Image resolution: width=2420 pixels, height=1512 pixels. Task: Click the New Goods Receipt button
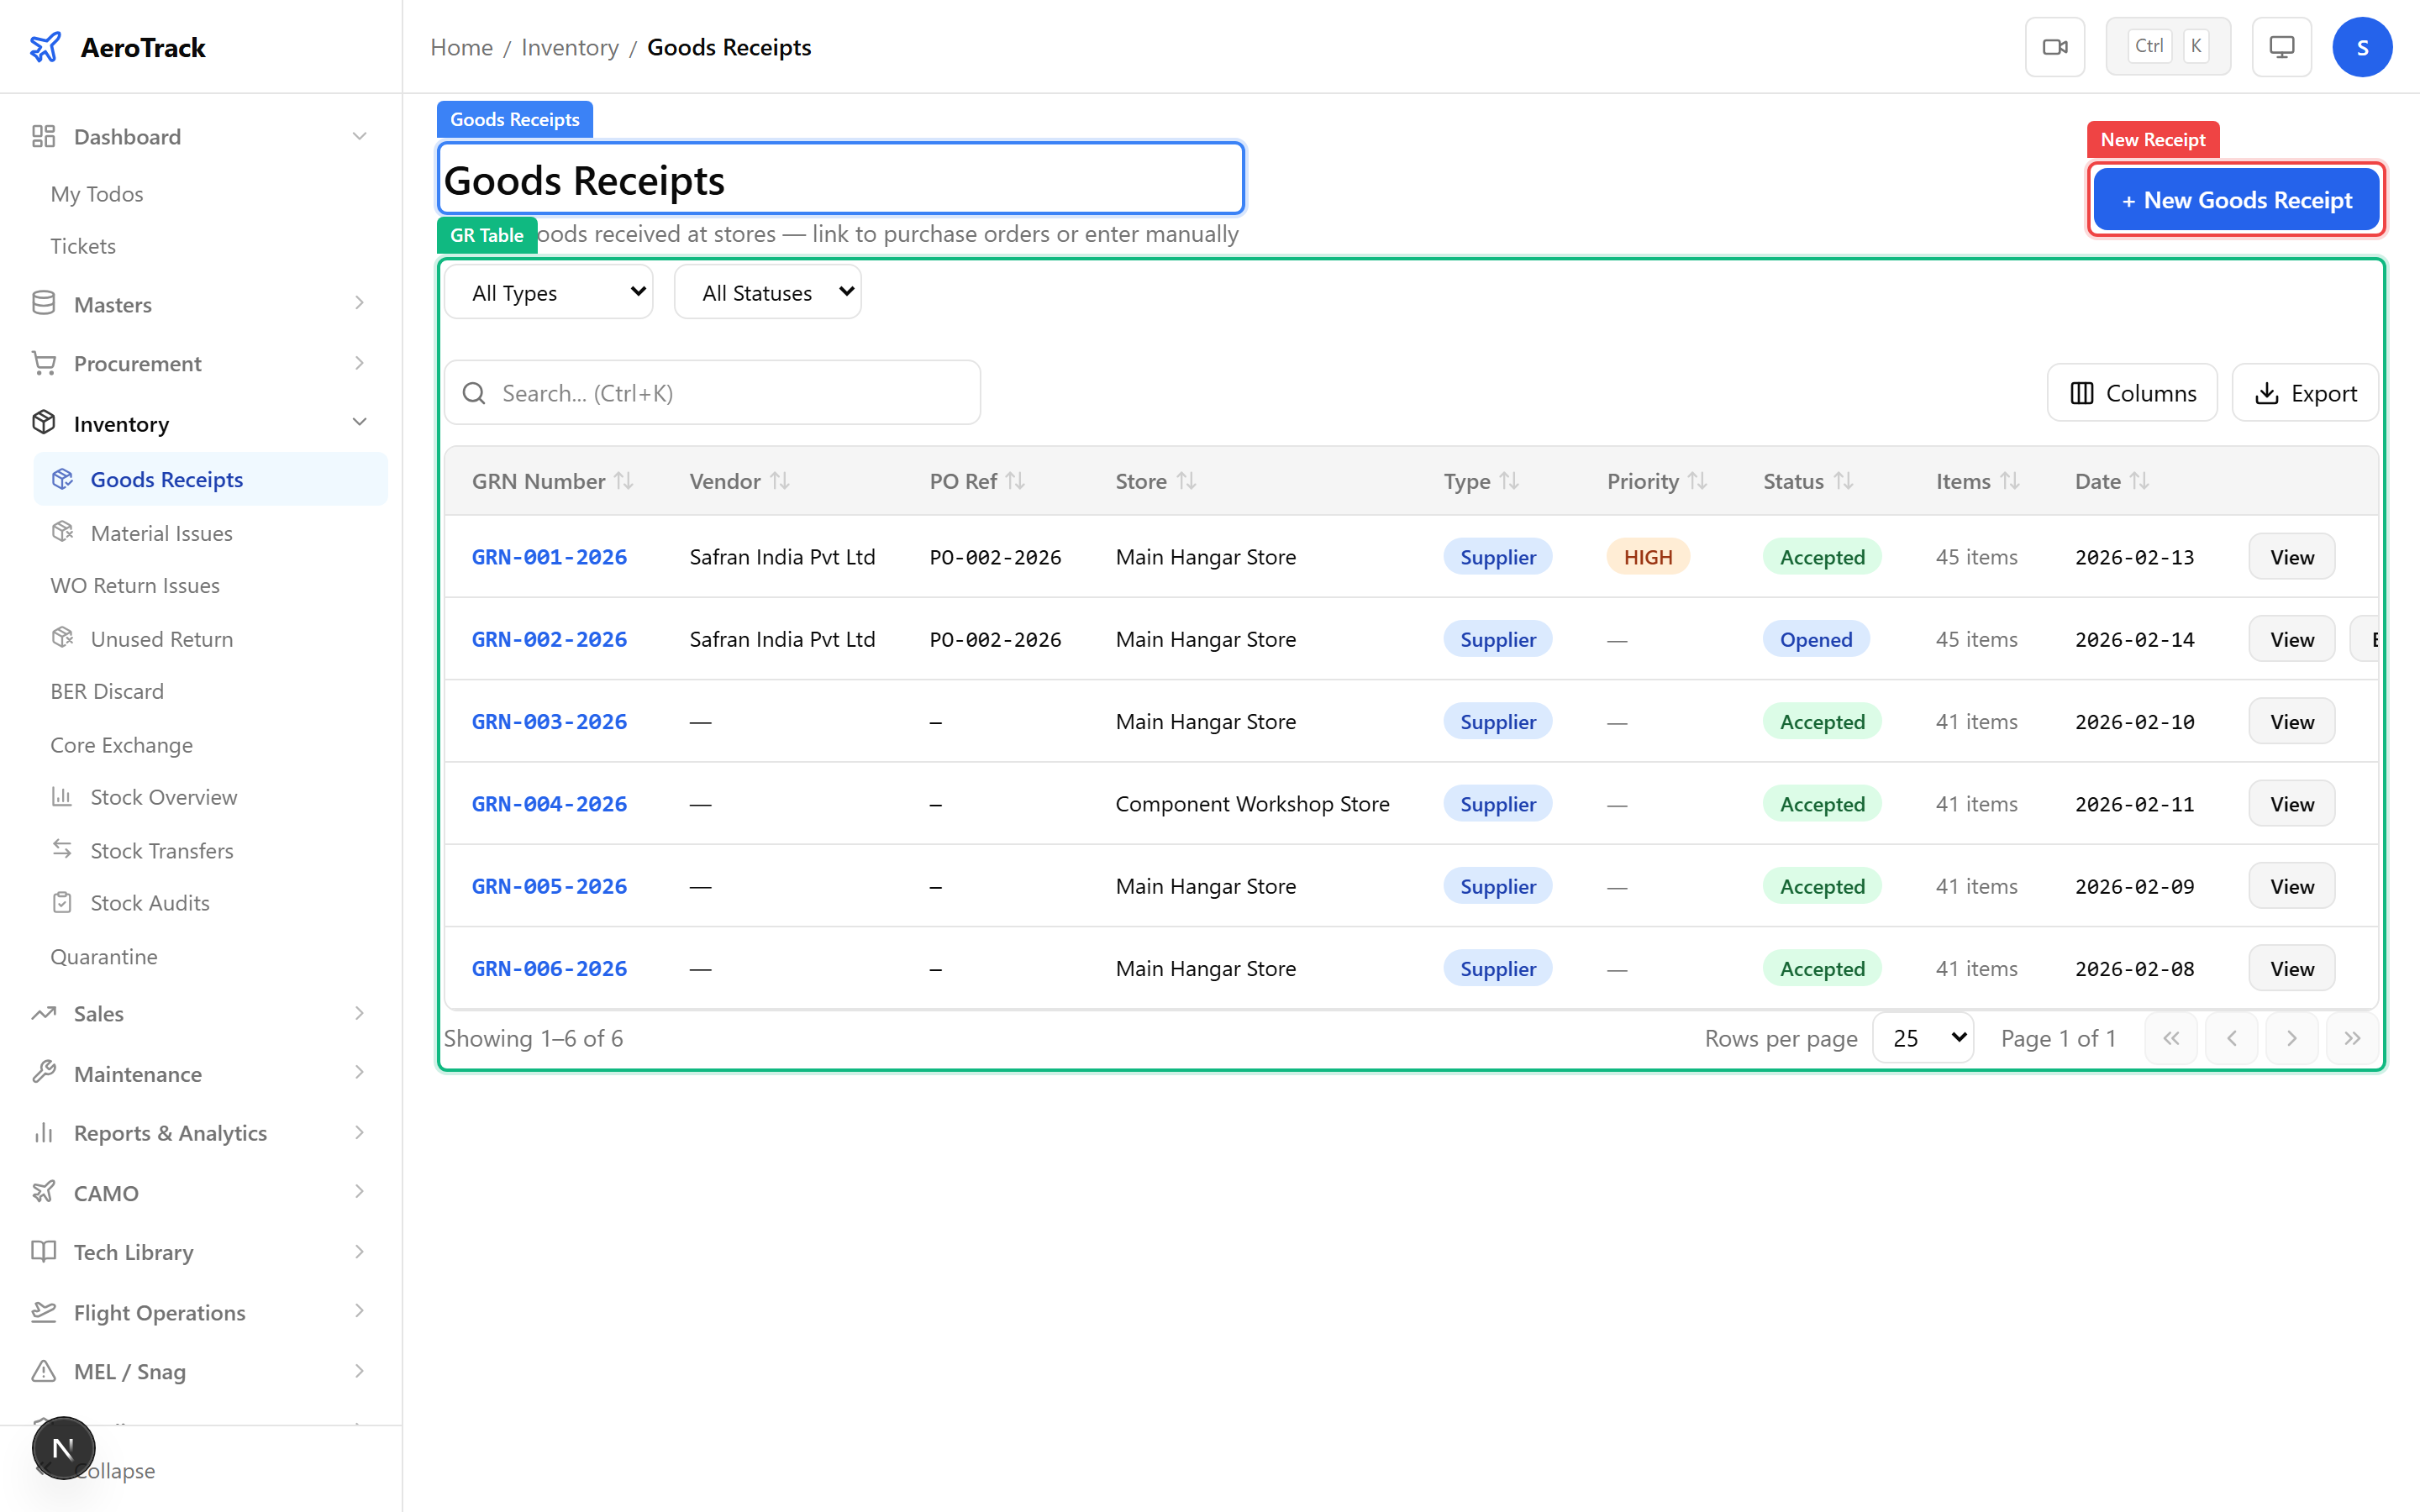pos(2236,199)
